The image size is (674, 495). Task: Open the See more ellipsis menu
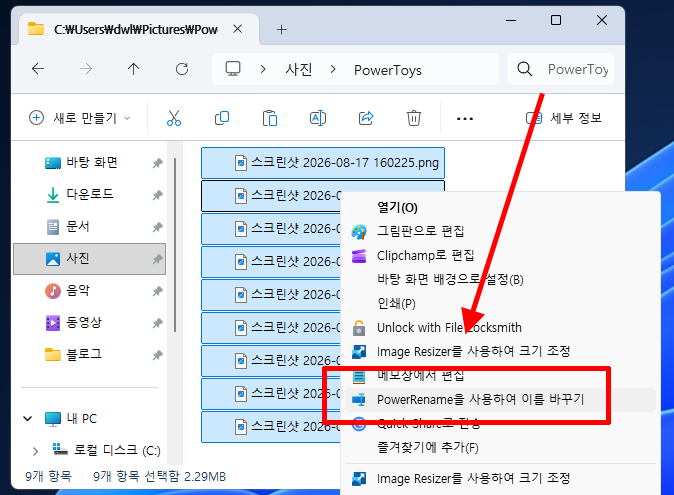coord(465,119)
